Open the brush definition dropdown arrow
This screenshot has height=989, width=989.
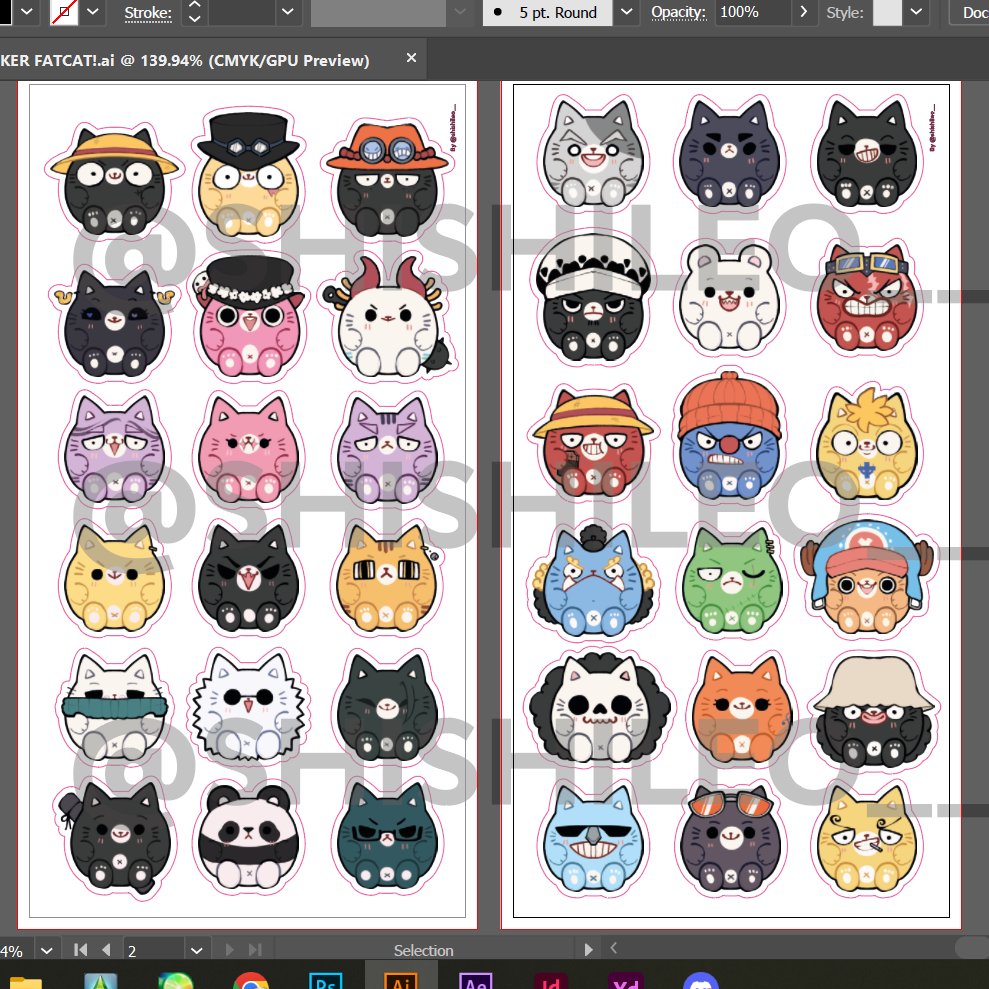626,11
